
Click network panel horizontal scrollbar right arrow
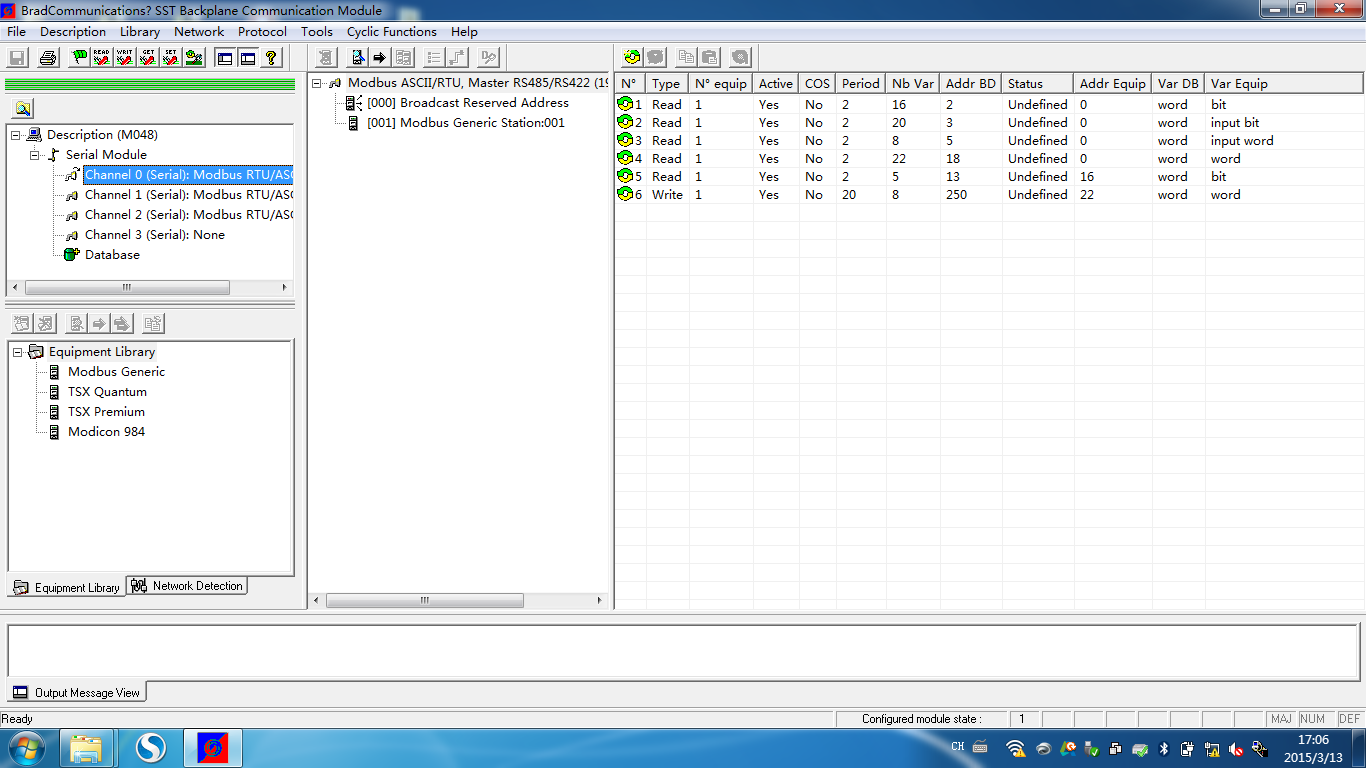point(600,601)
